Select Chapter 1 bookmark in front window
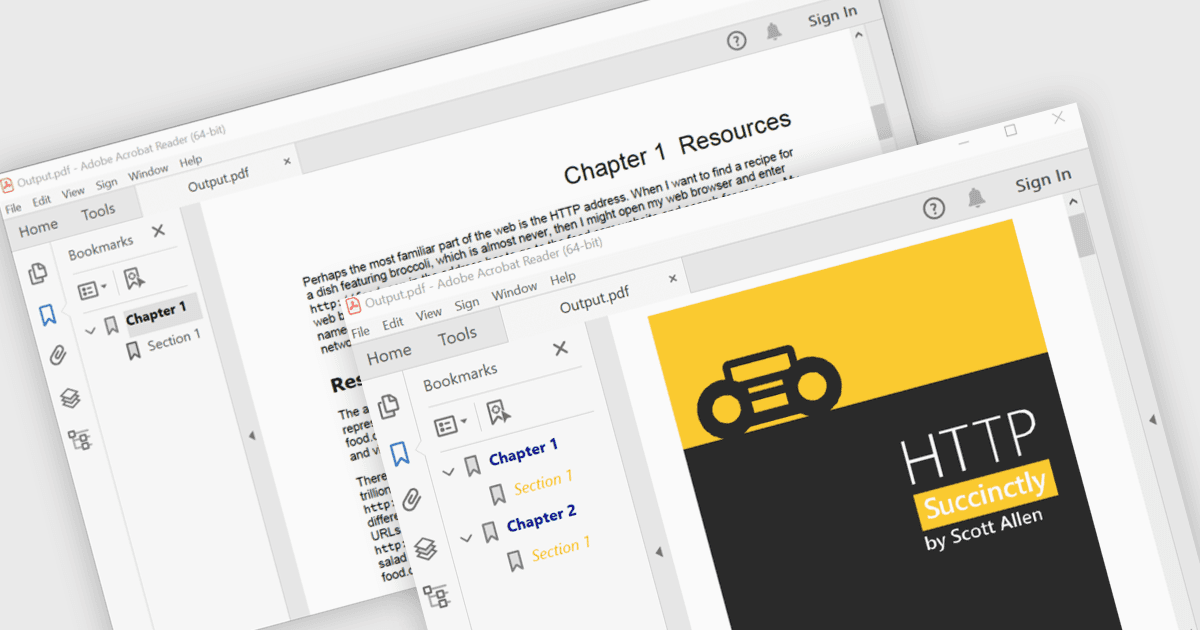Viewport: 1200px width, 630px height. click(523, 452)
